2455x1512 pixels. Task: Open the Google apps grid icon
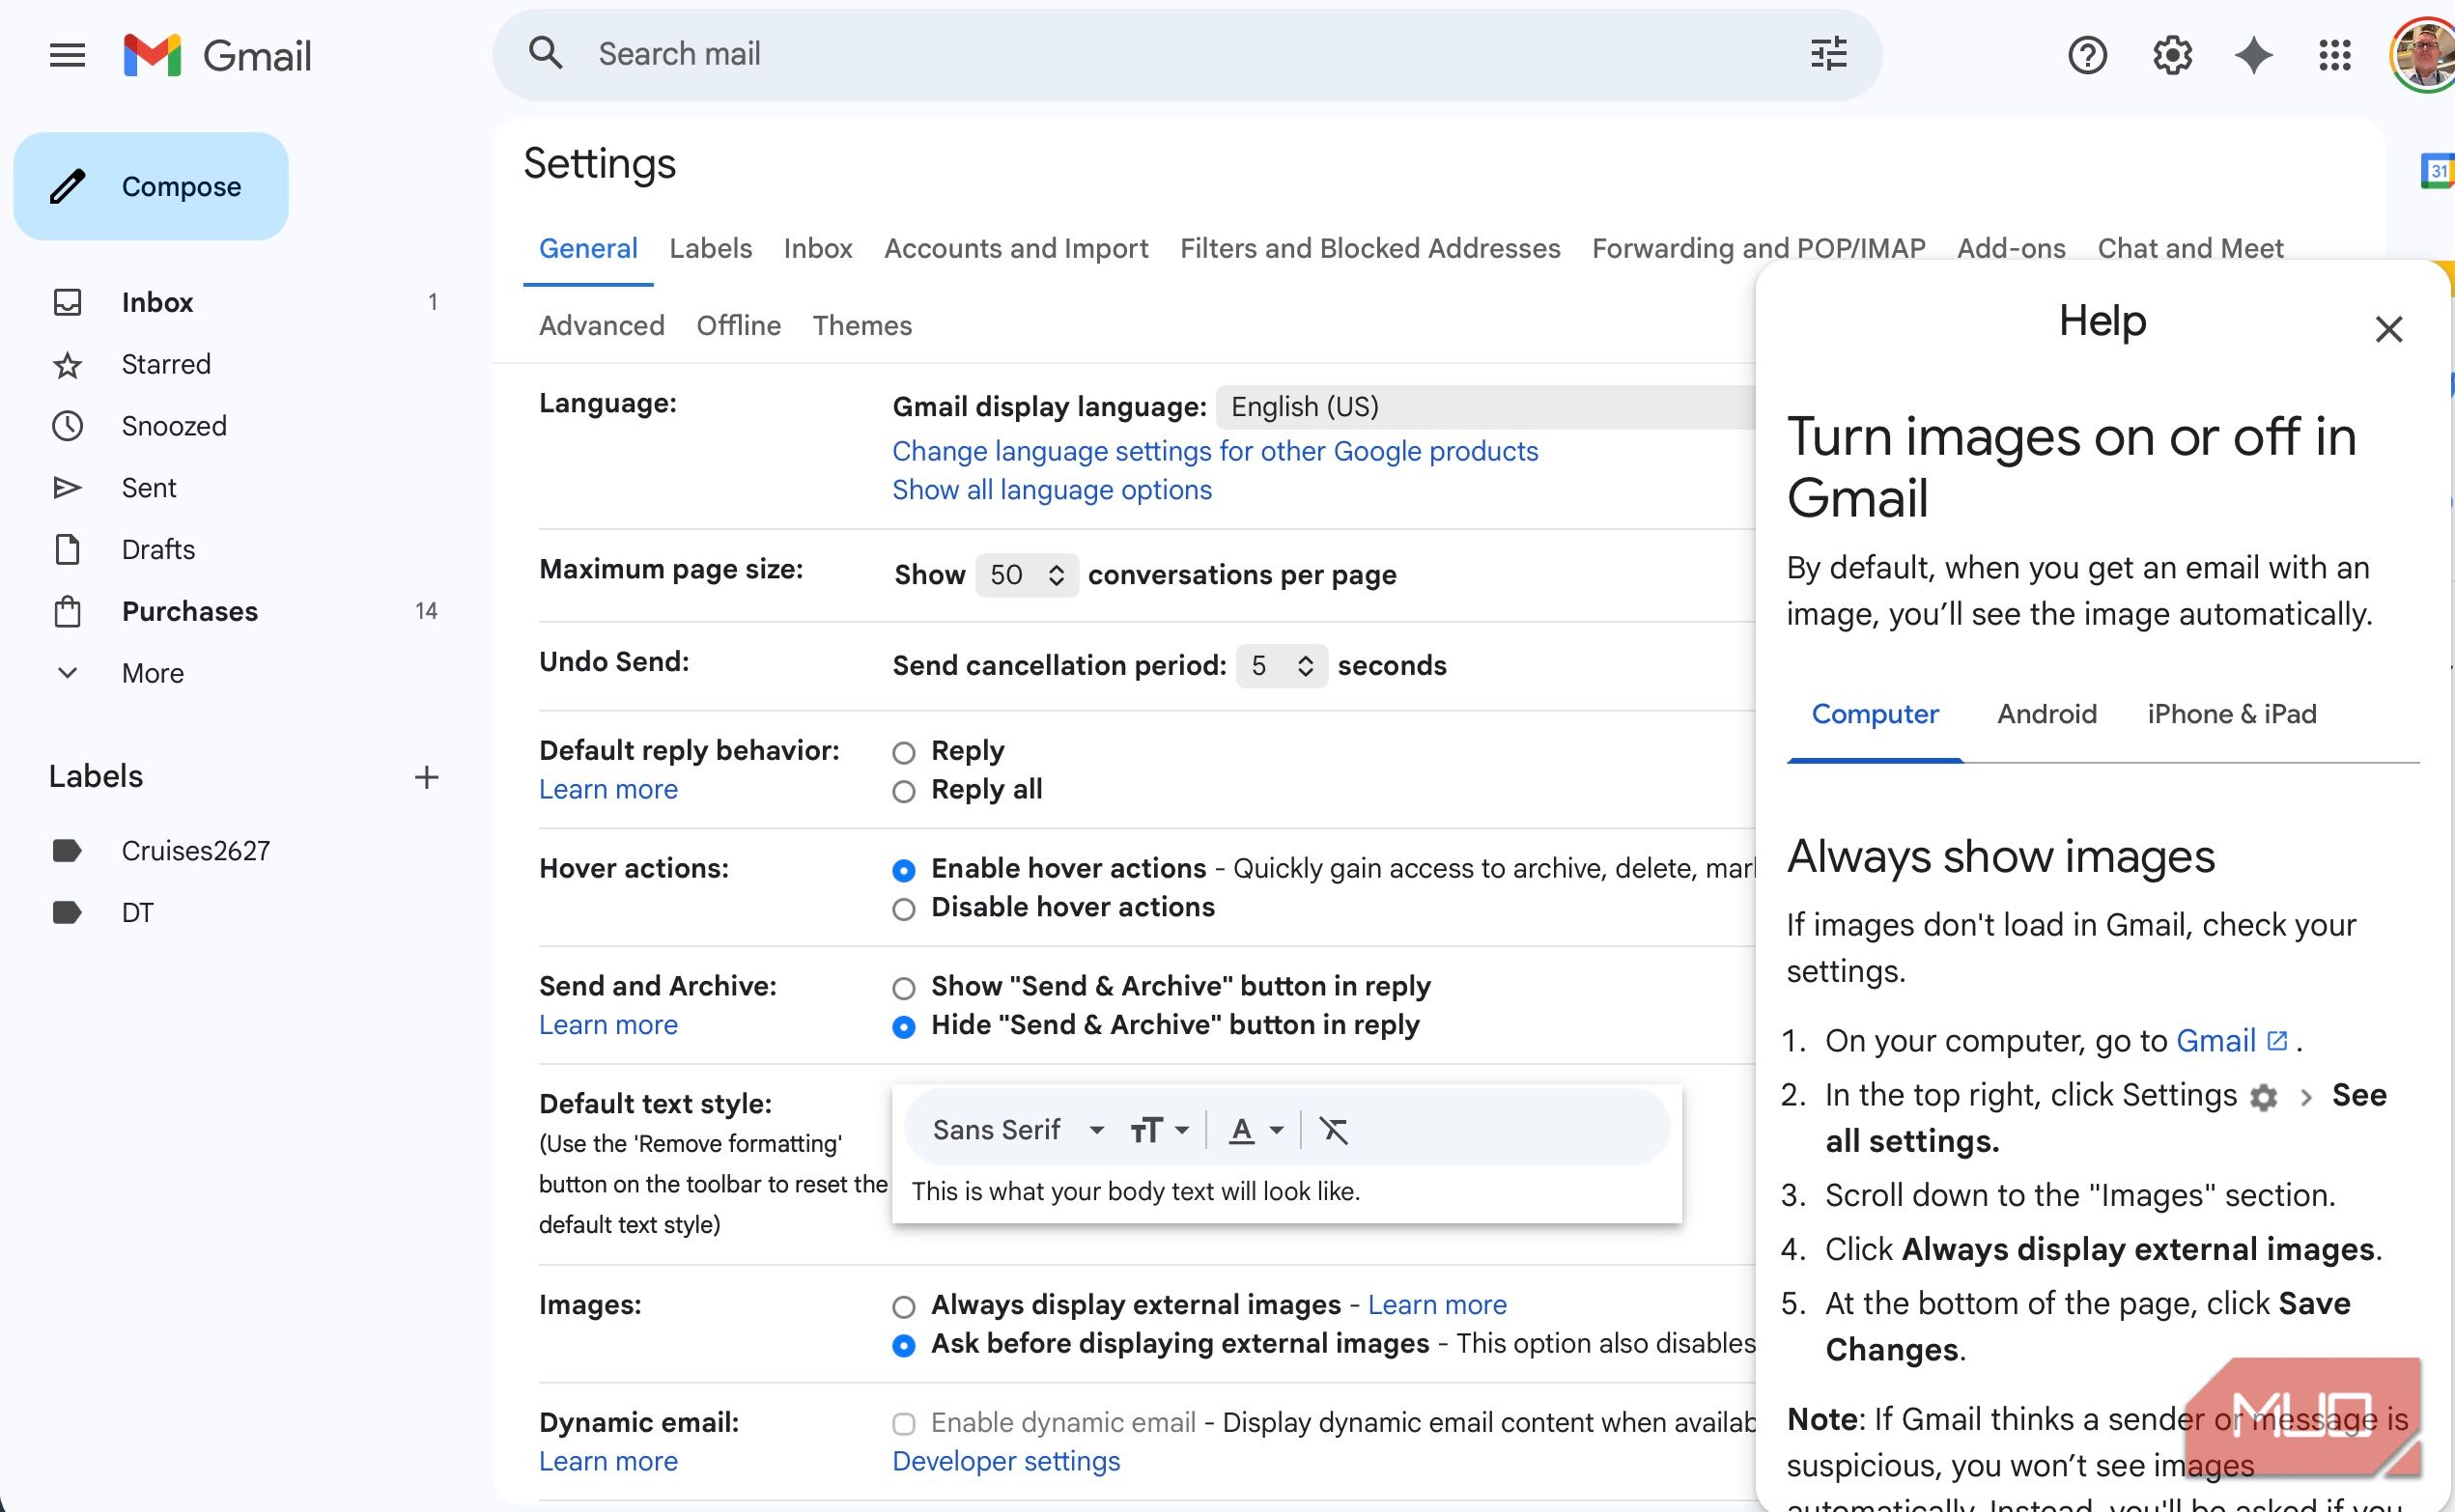[x=2334, y=55]
